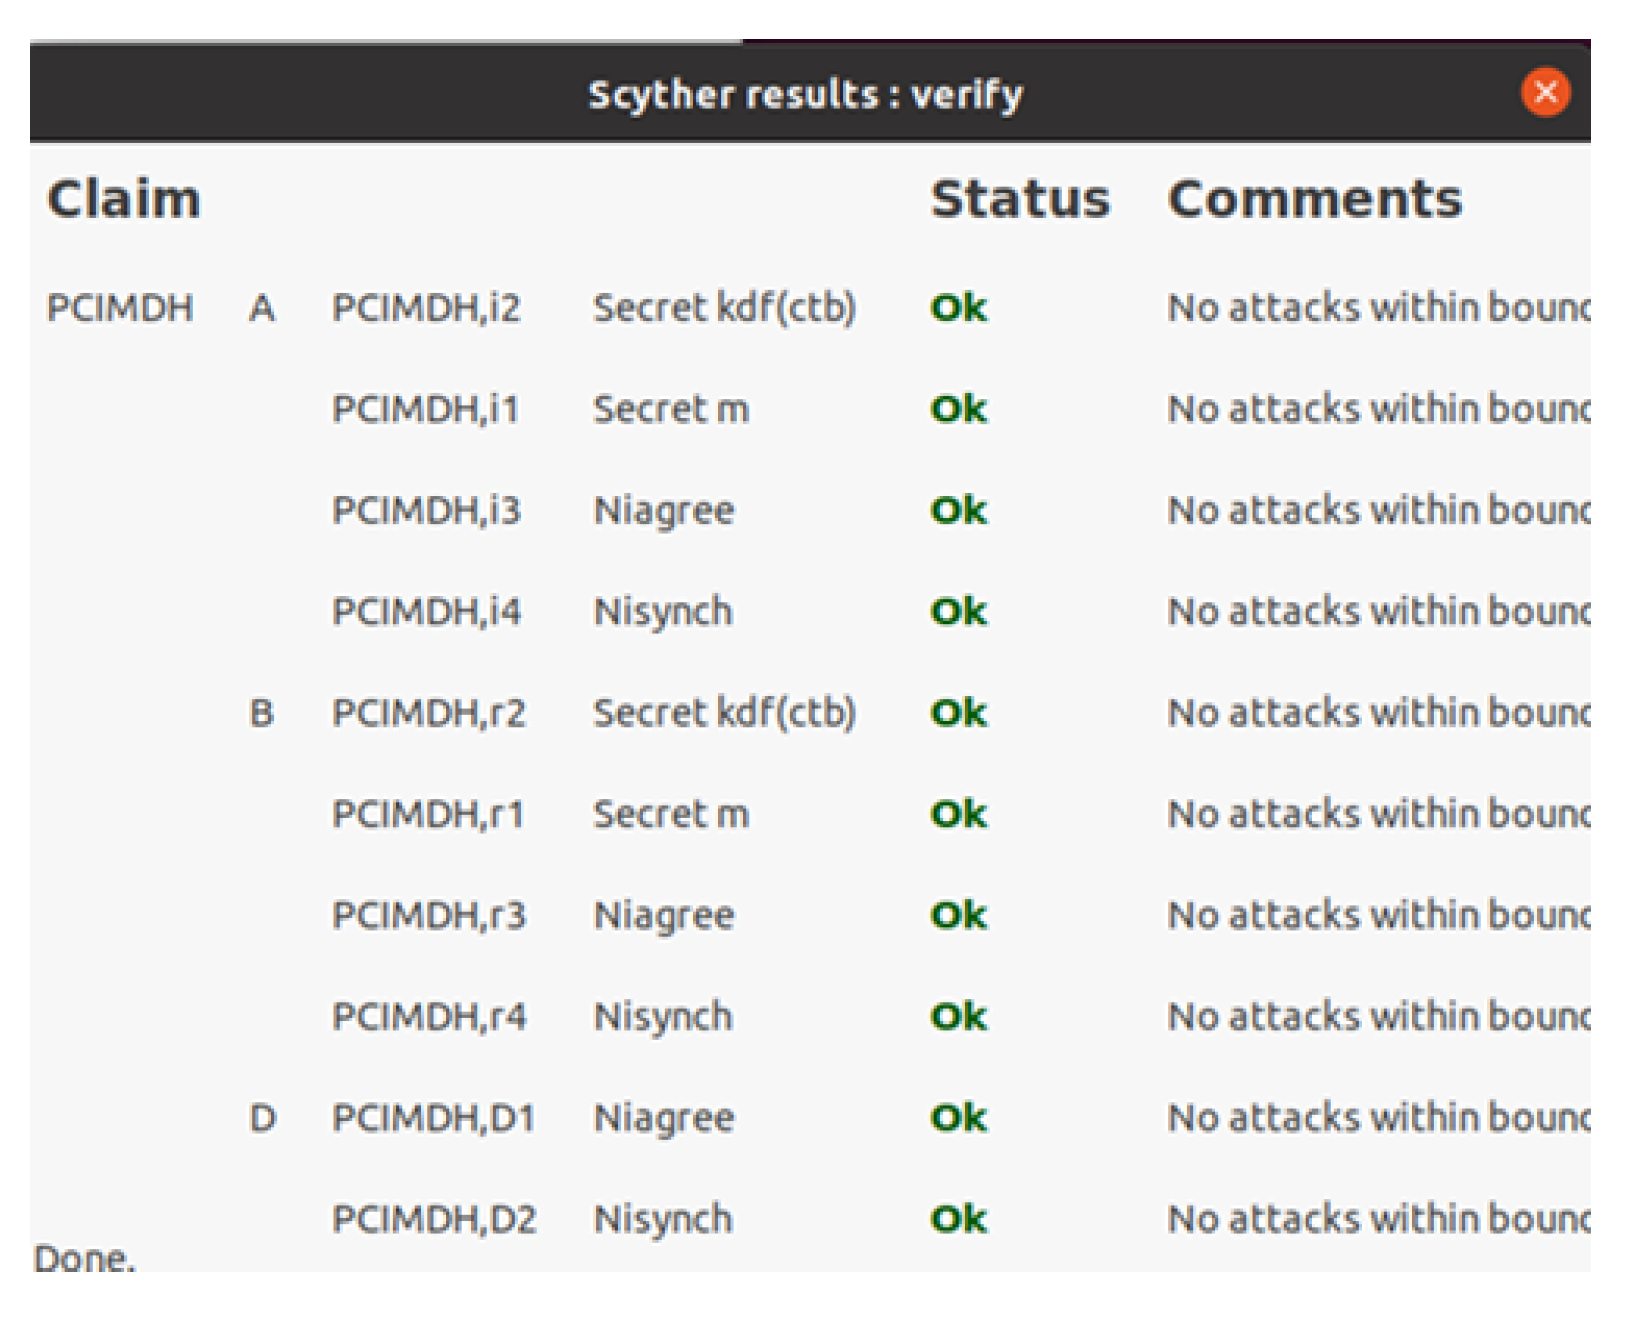The width and height of the screenshot is (1626, 1320).
Task: Select the PCIMDH,r3 claim label
Action: pyautogui.click(x=428, y=915)
